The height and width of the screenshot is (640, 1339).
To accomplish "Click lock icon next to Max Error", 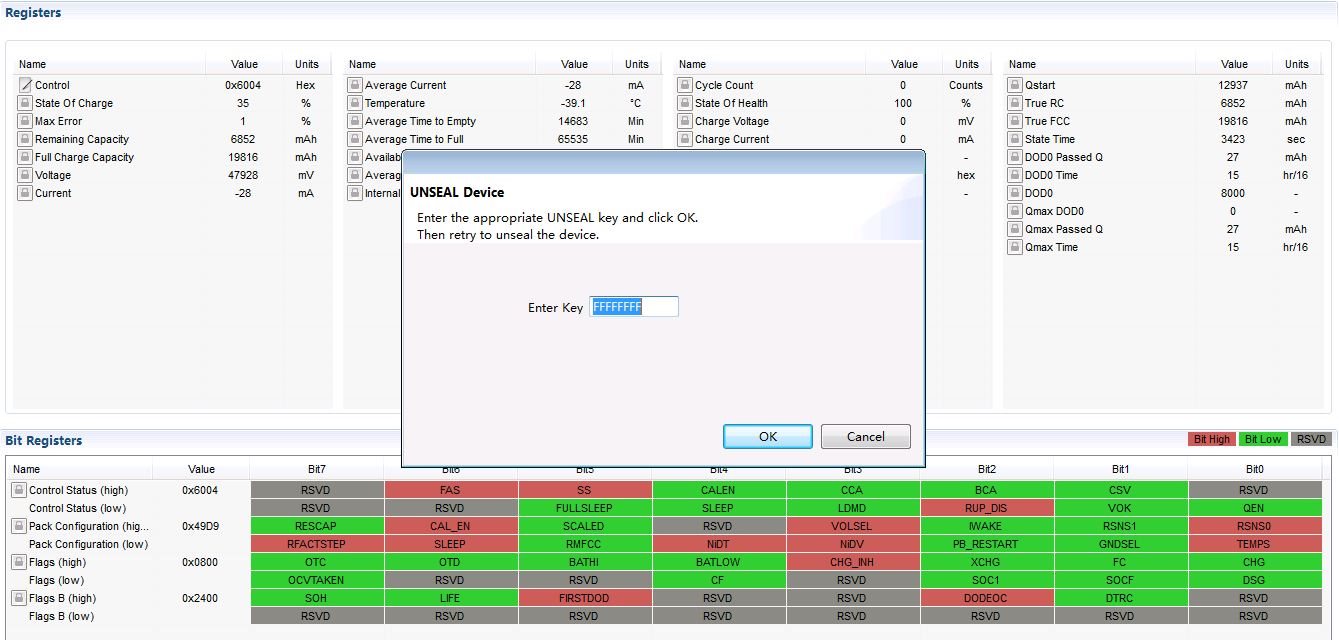I will pyautogui.click(x=25, y=121).
